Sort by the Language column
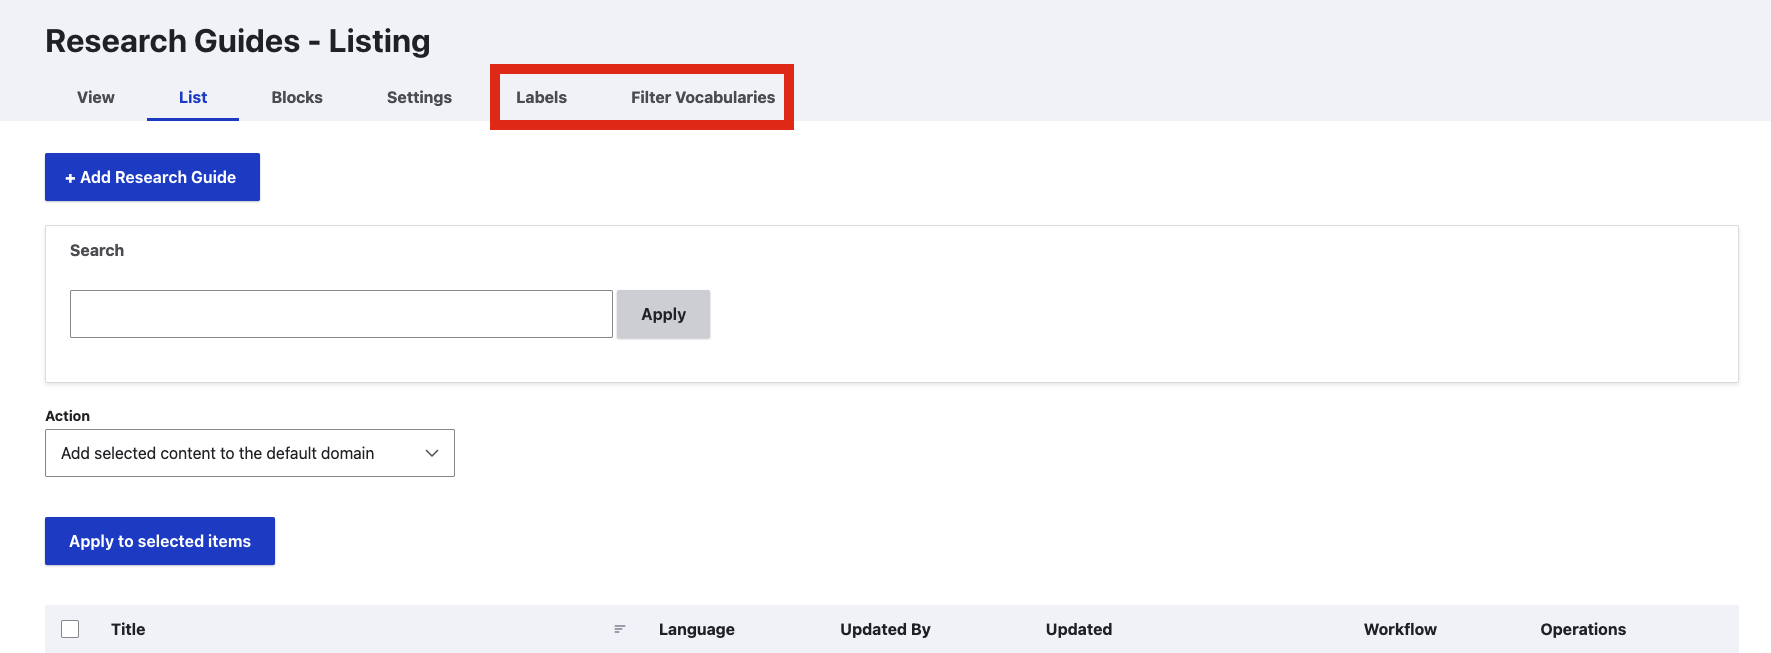Screen dimensions: 1771x653 697,629
